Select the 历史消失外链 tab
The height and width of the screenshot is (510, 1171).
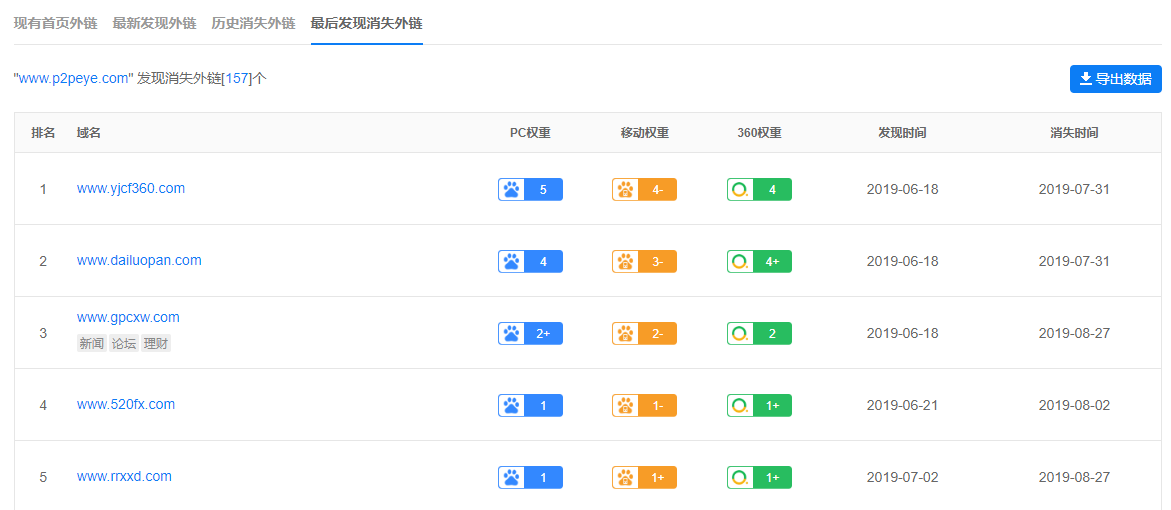pos(253,23)
